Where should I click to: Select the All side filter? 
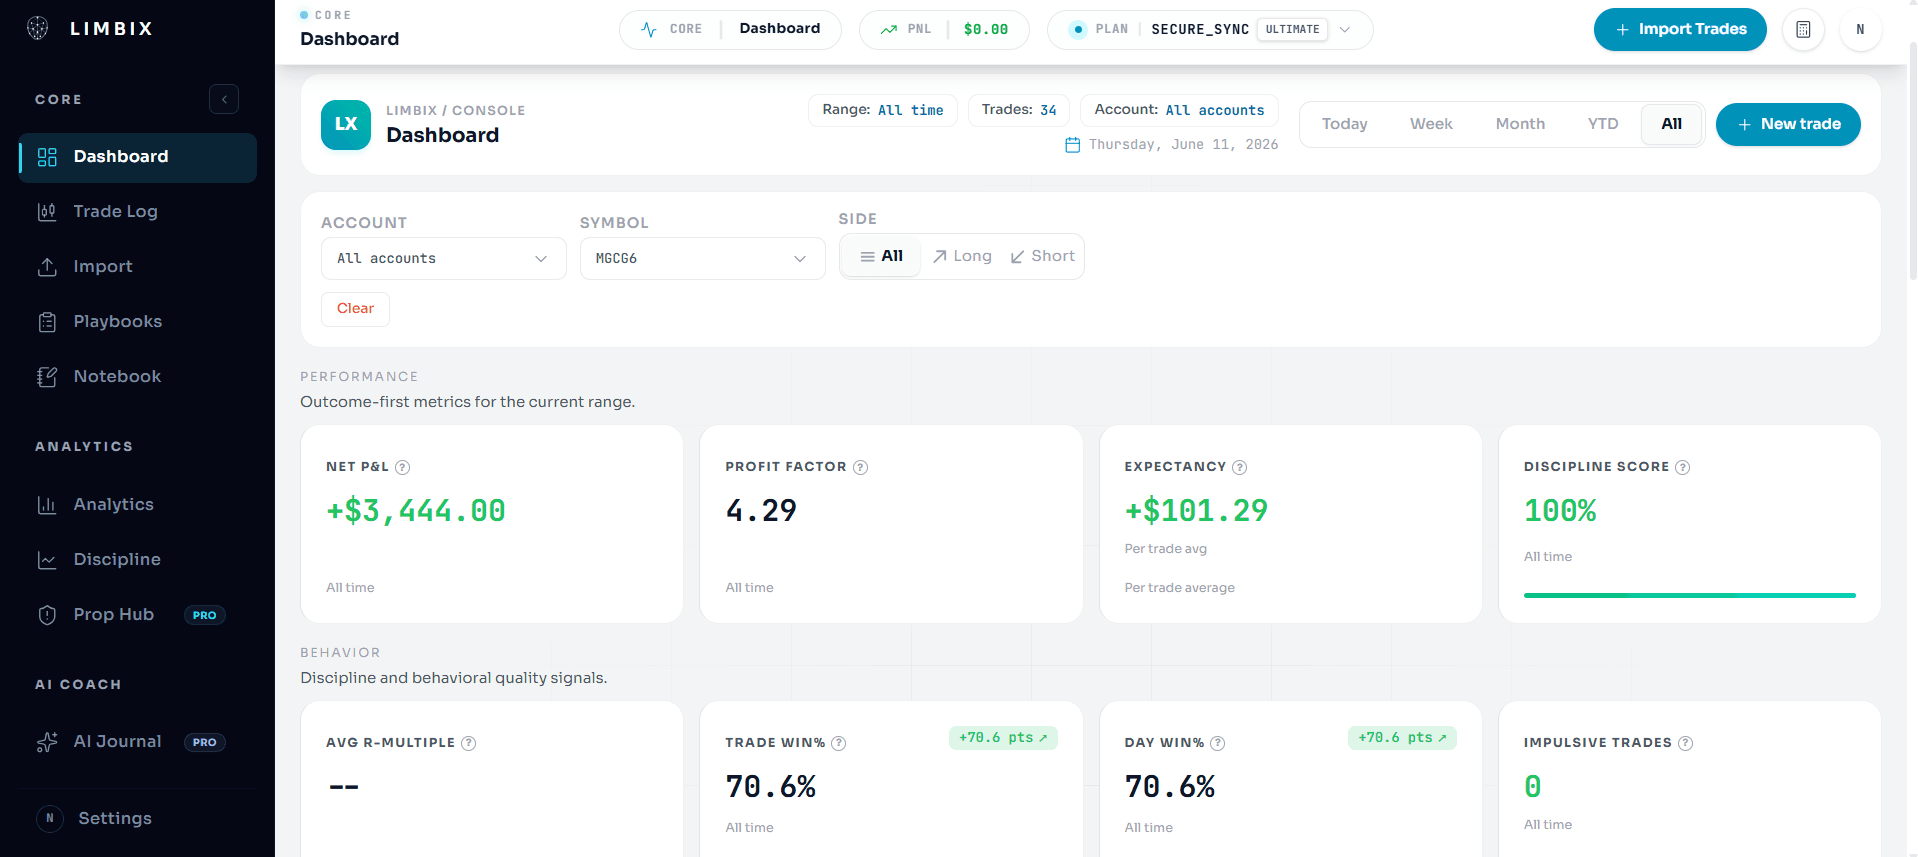(882, 256)
